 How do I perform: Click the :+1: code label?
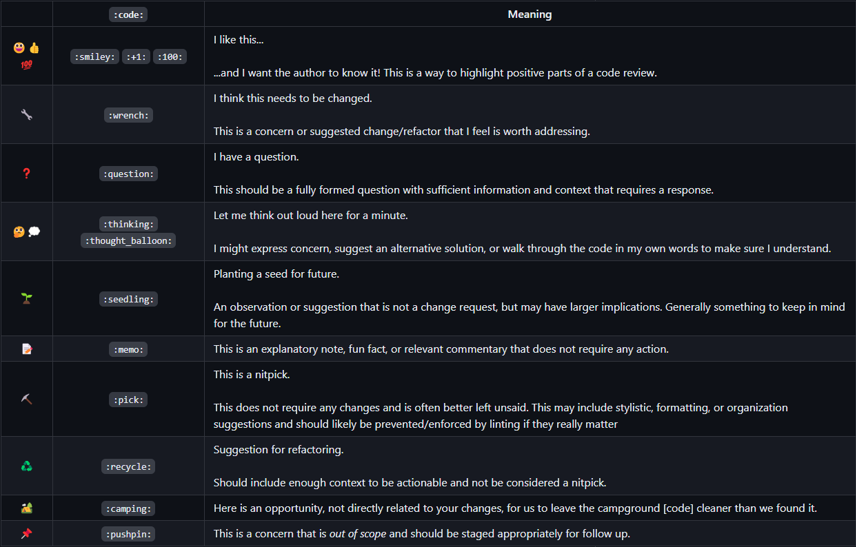tap(137, 57)
